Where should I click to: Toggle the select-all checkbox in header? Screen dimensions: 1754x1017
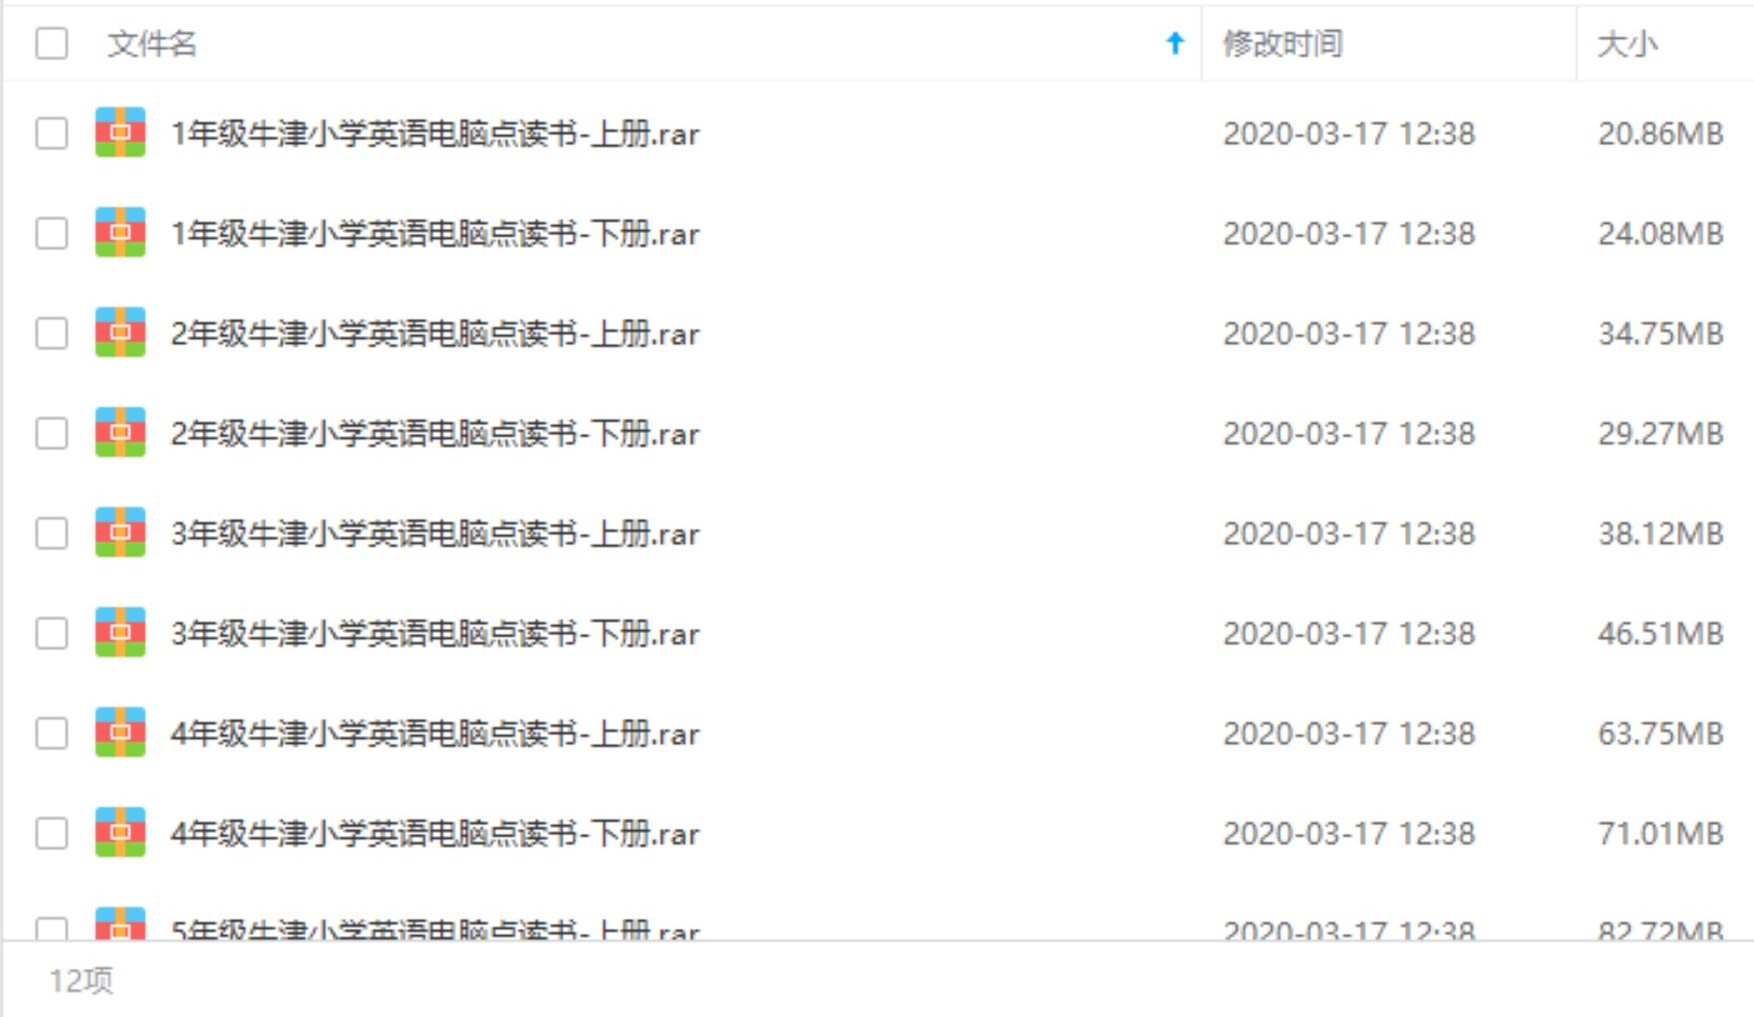click(x=52, y=43)
